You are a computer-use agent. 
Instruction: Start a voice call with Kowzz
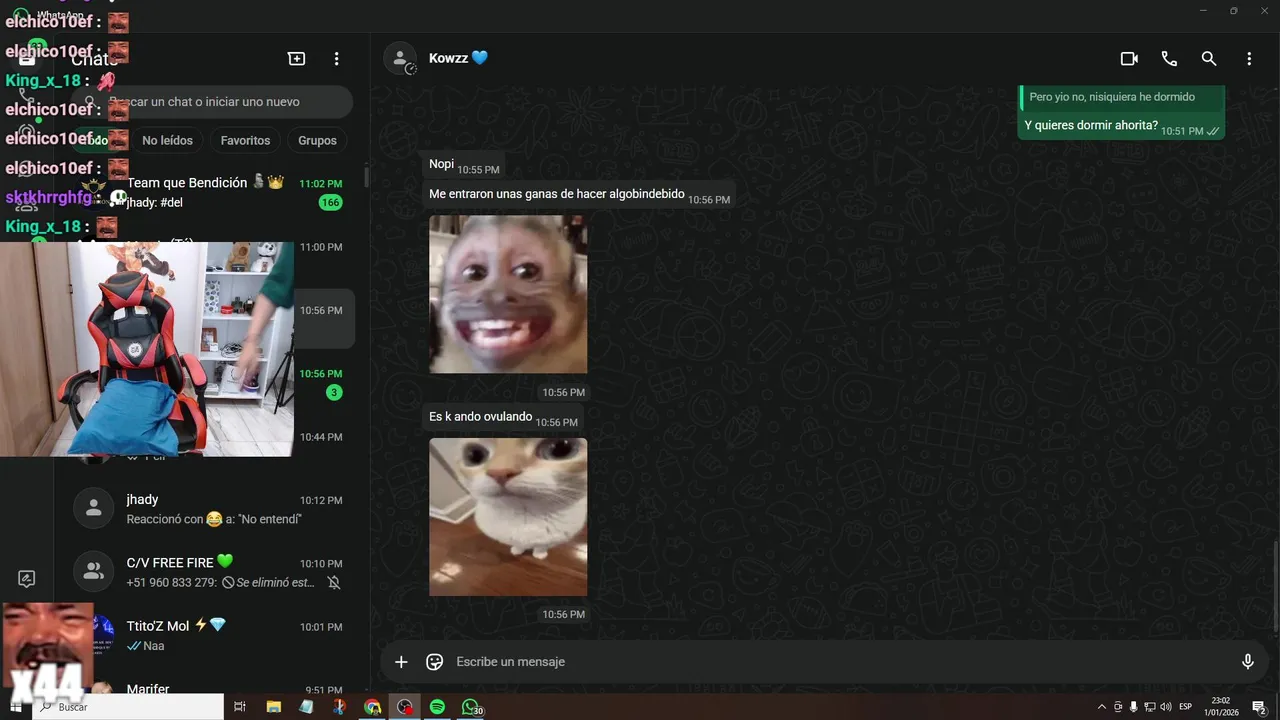tap(1169, 59)
